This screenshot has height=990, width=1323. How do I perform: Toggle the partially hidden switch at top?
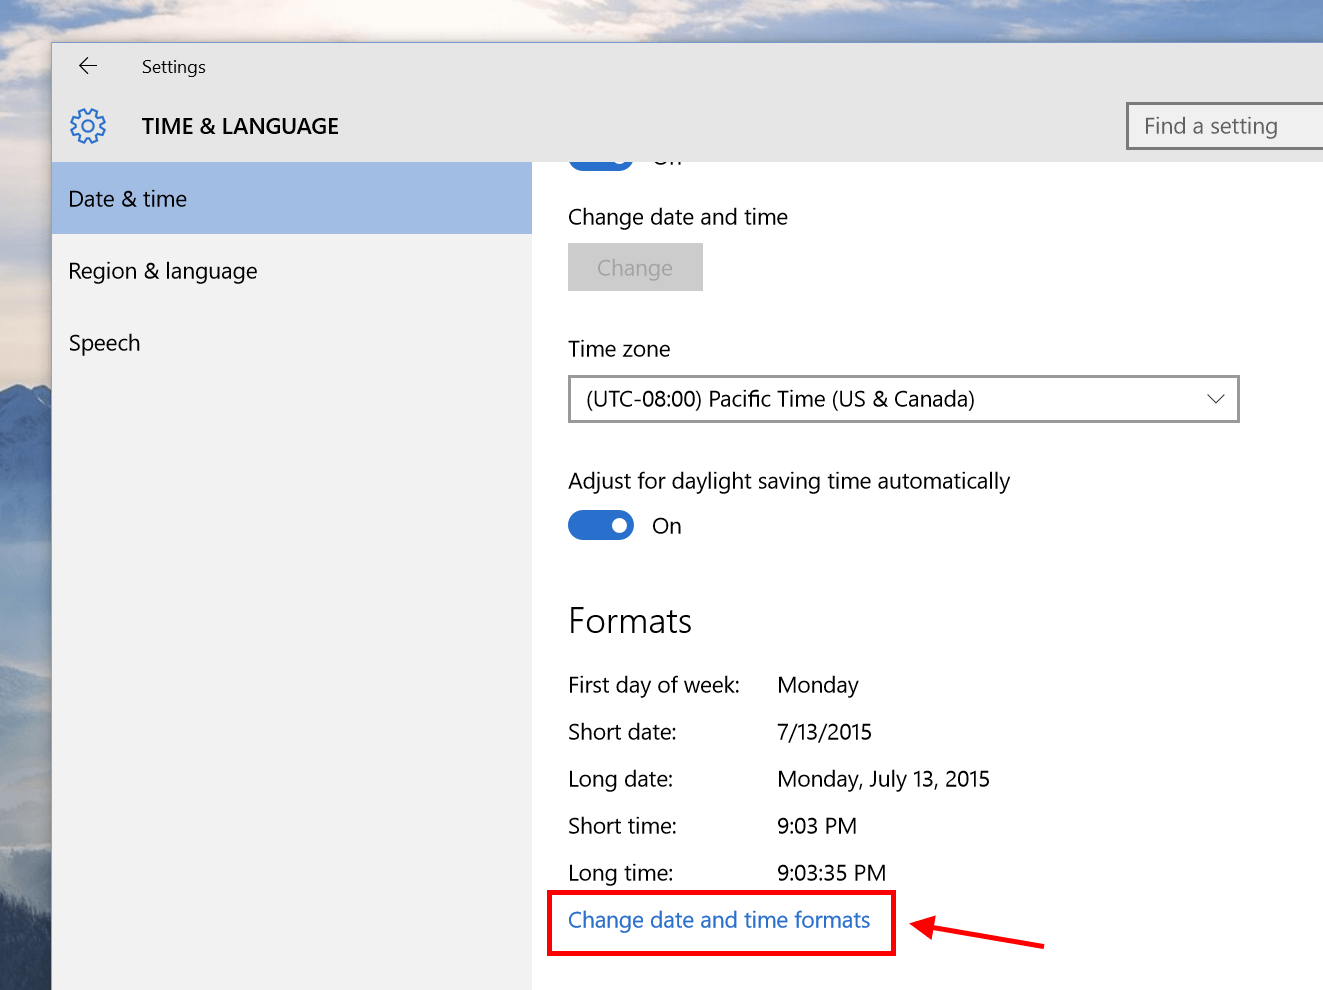pos(600,164)
